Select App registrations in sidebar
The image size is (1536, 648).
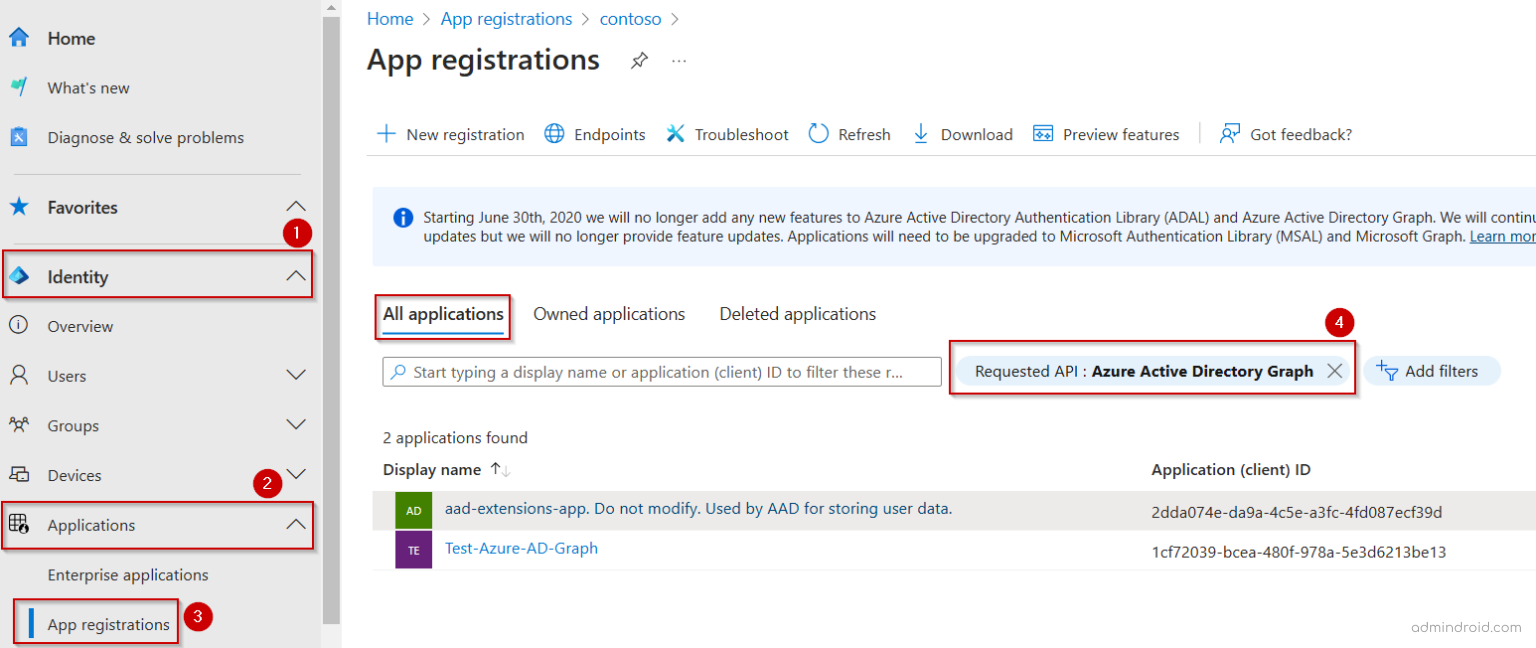coord(109,624)
